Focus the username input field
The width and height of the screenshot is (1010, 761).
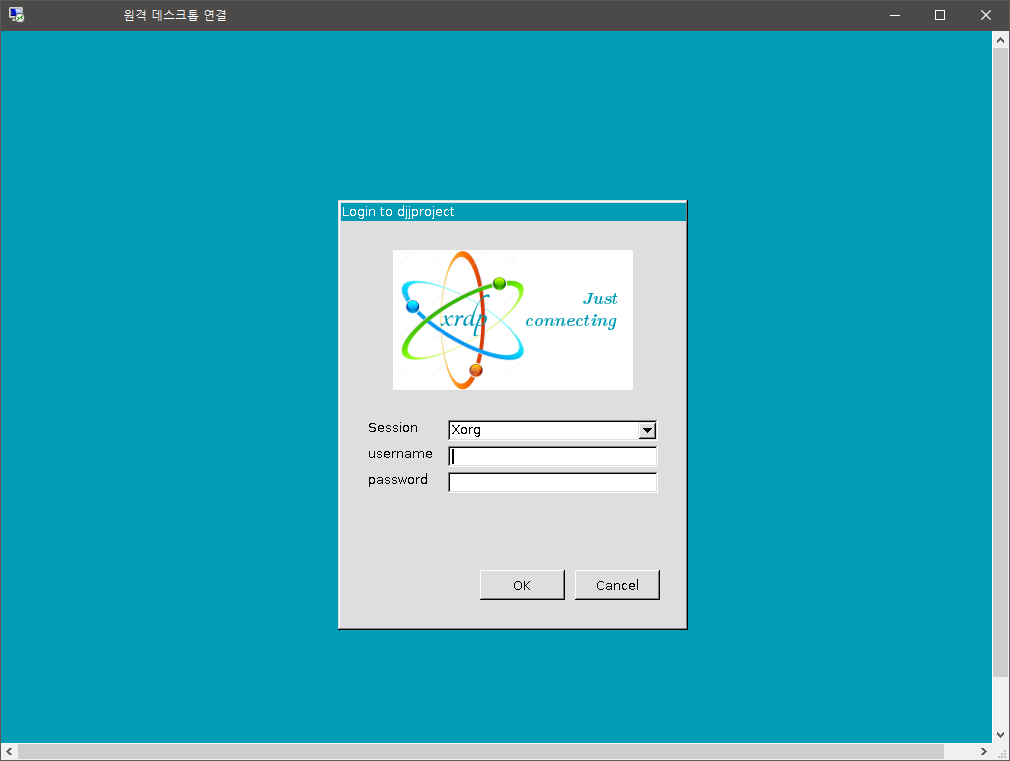(x=552, y=456)
